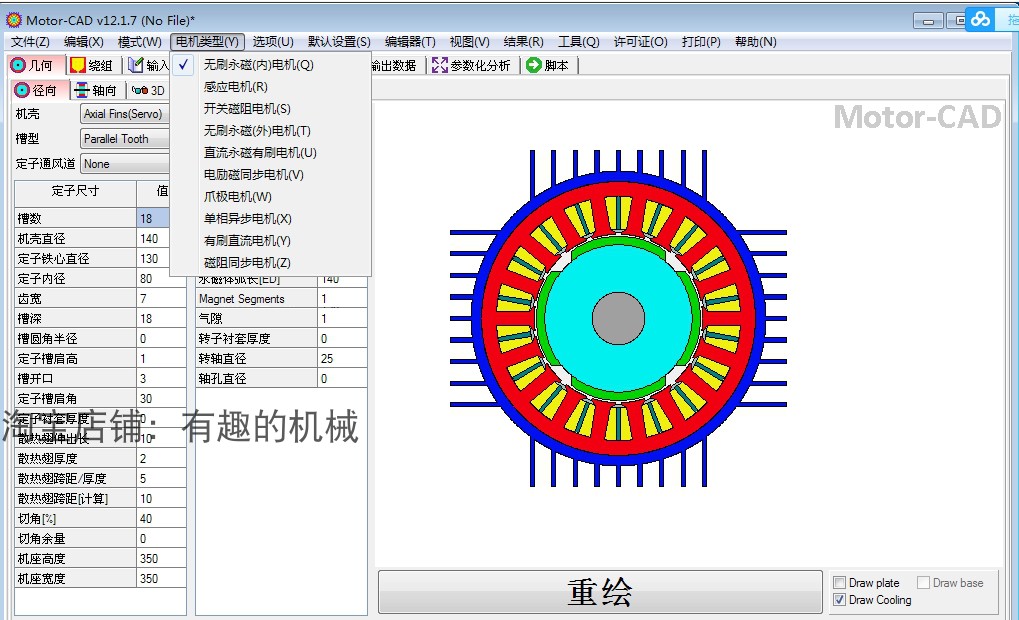Screen dimensions: 1019x620
Task: Edit the 机座宽度 value 350
Action: (x=161, y=578)
